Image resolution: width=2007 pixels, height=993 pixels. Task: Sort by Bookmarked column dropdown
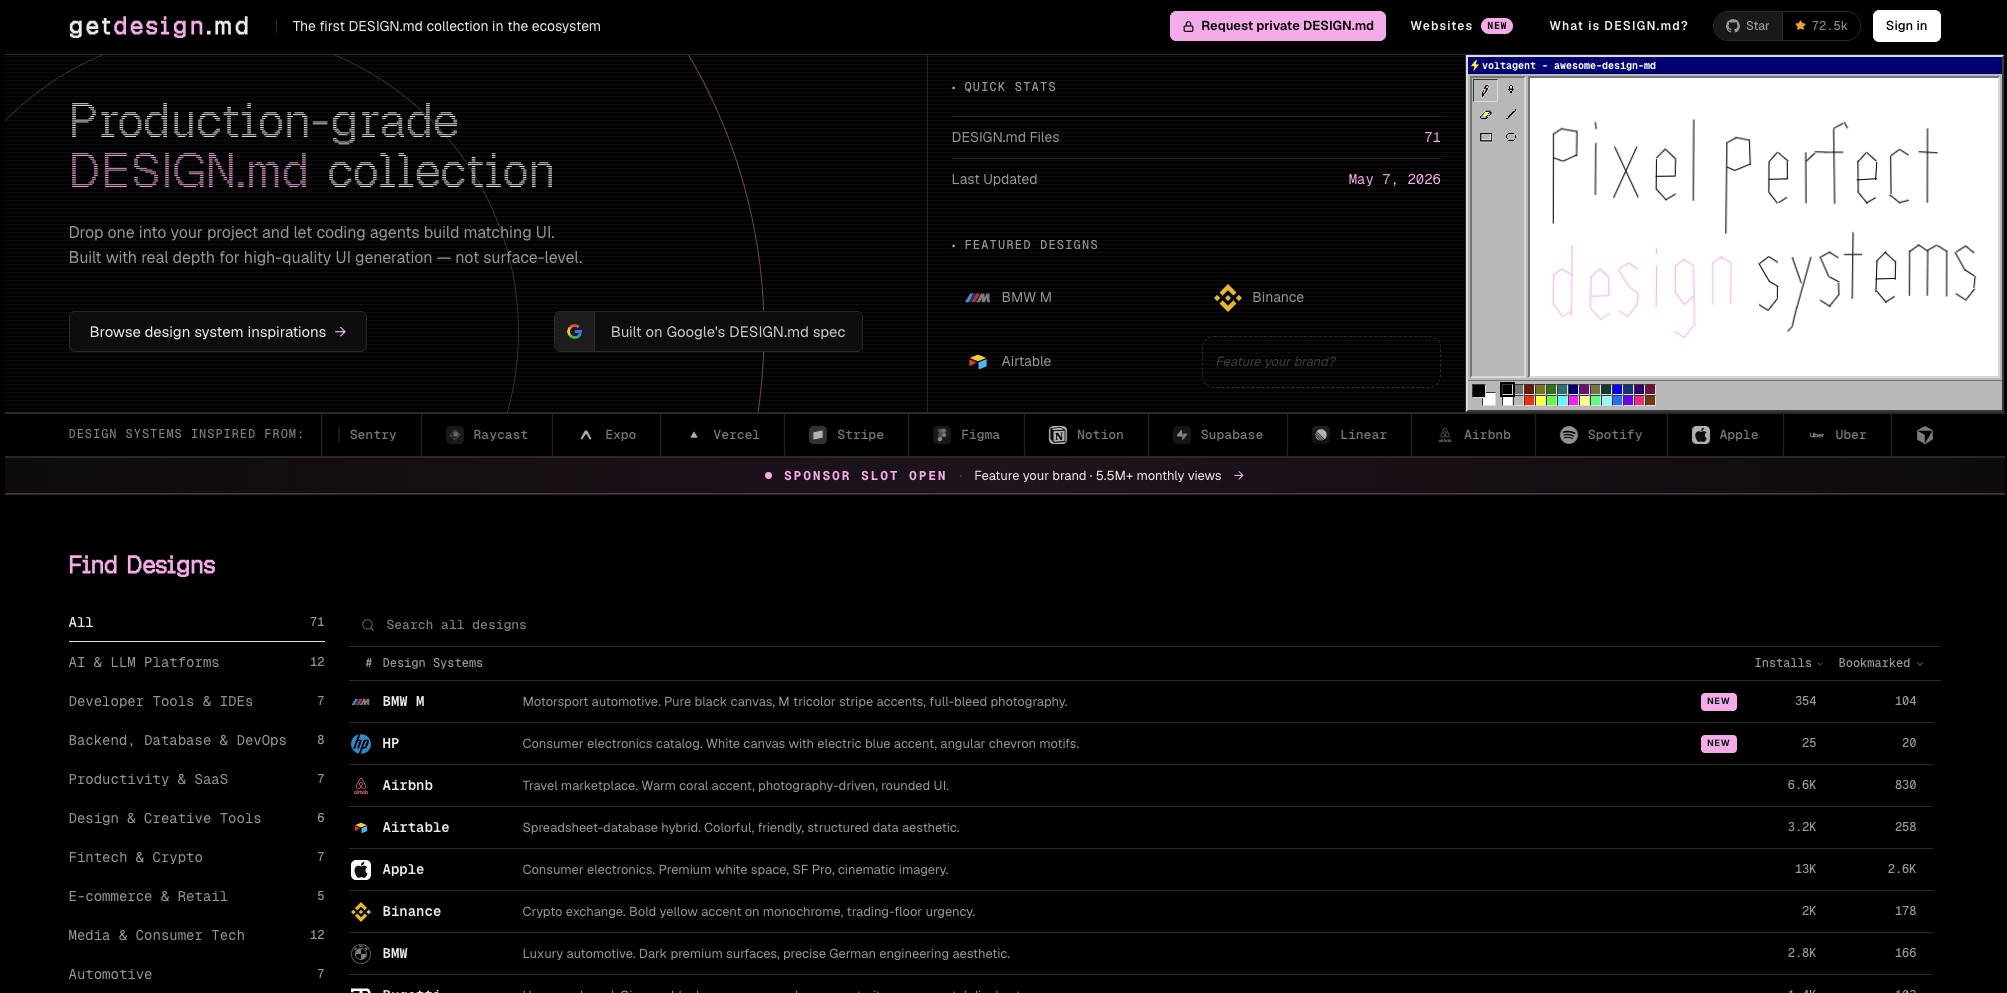pyautogui.click(x=1880, y=663)
